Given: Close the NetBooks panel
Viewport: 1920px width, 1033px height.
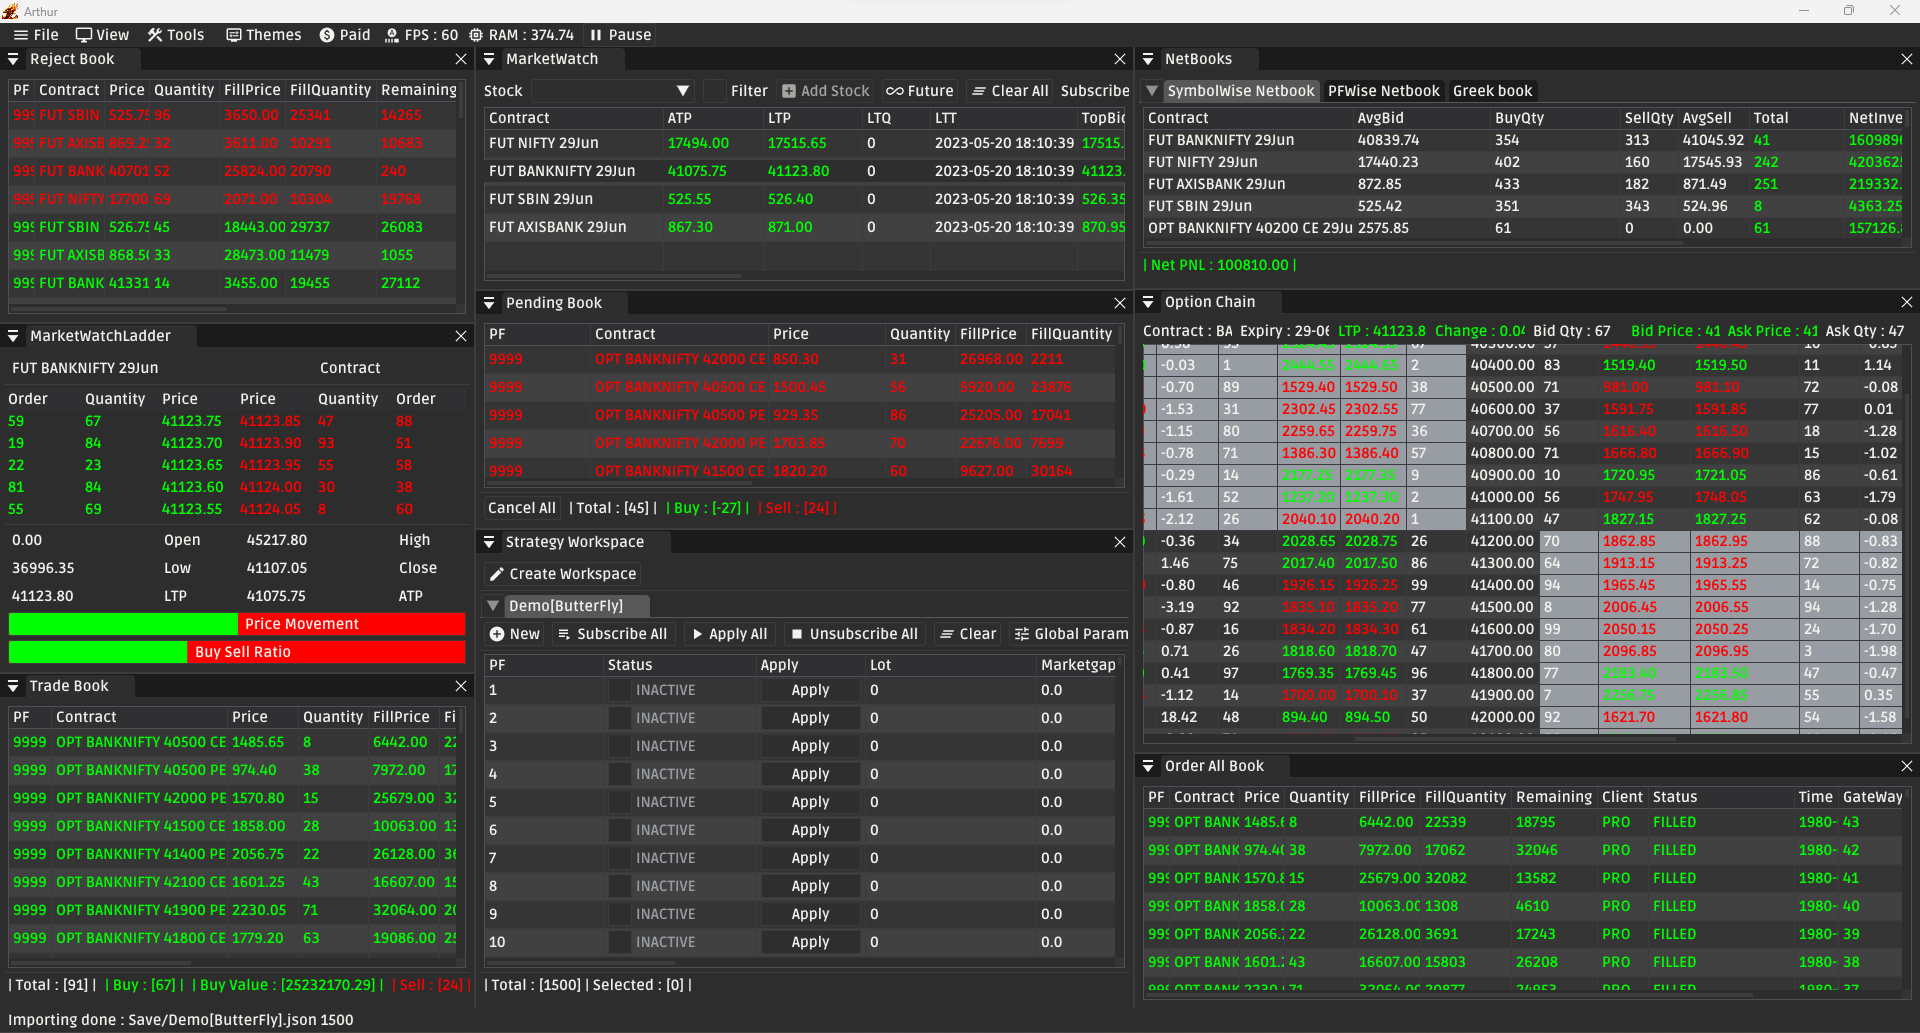Looking at the screenshot, I should click(1907, 60).
